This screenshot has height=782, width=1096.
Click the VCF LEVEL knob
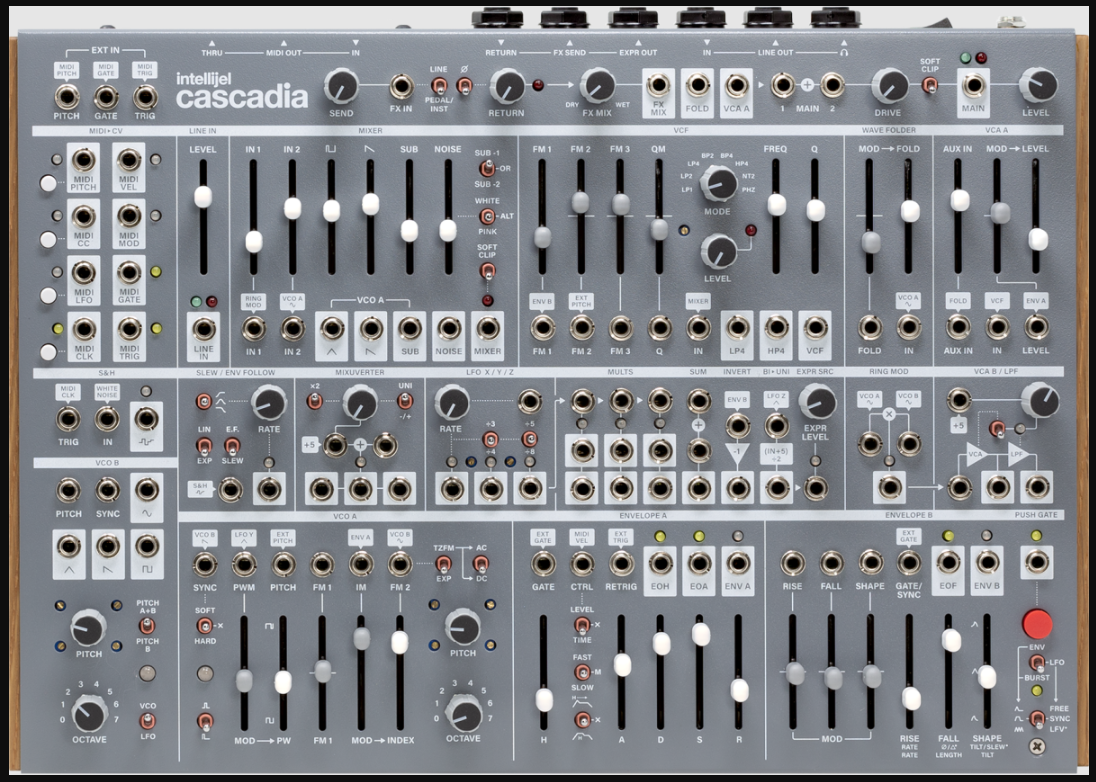click(x=718, y=252)
